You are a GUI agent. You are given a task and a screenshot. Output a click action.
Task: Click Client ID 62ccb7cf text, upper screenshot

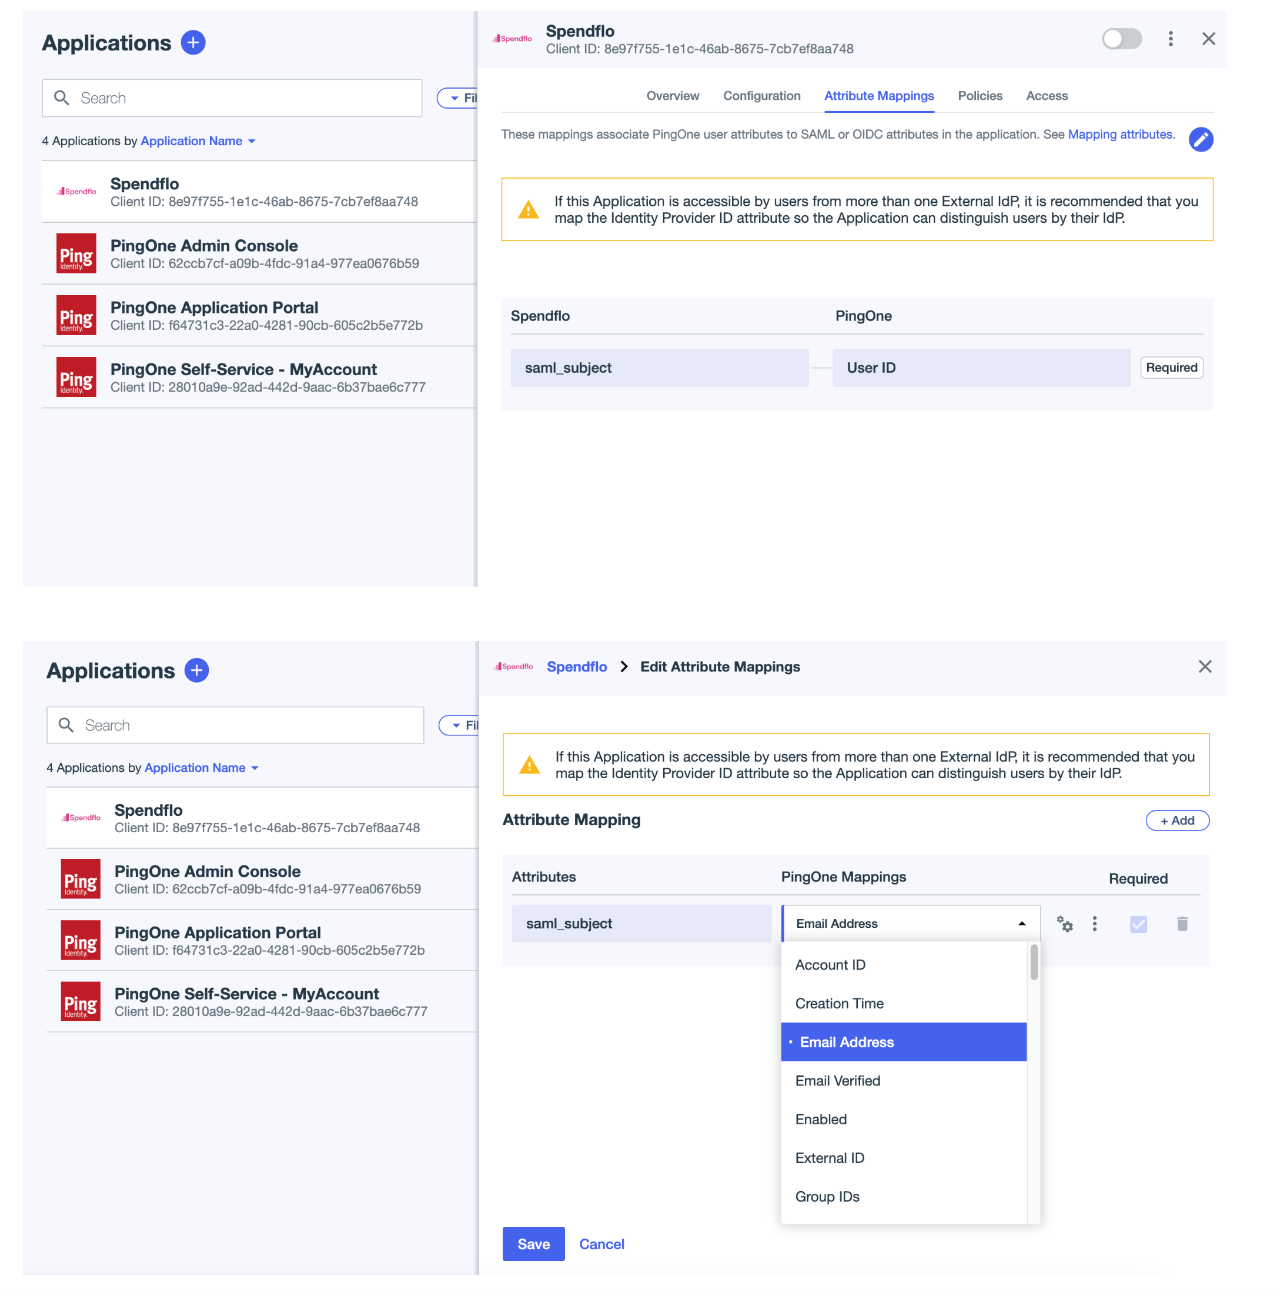pyautogui.click(x=265, y=264)
